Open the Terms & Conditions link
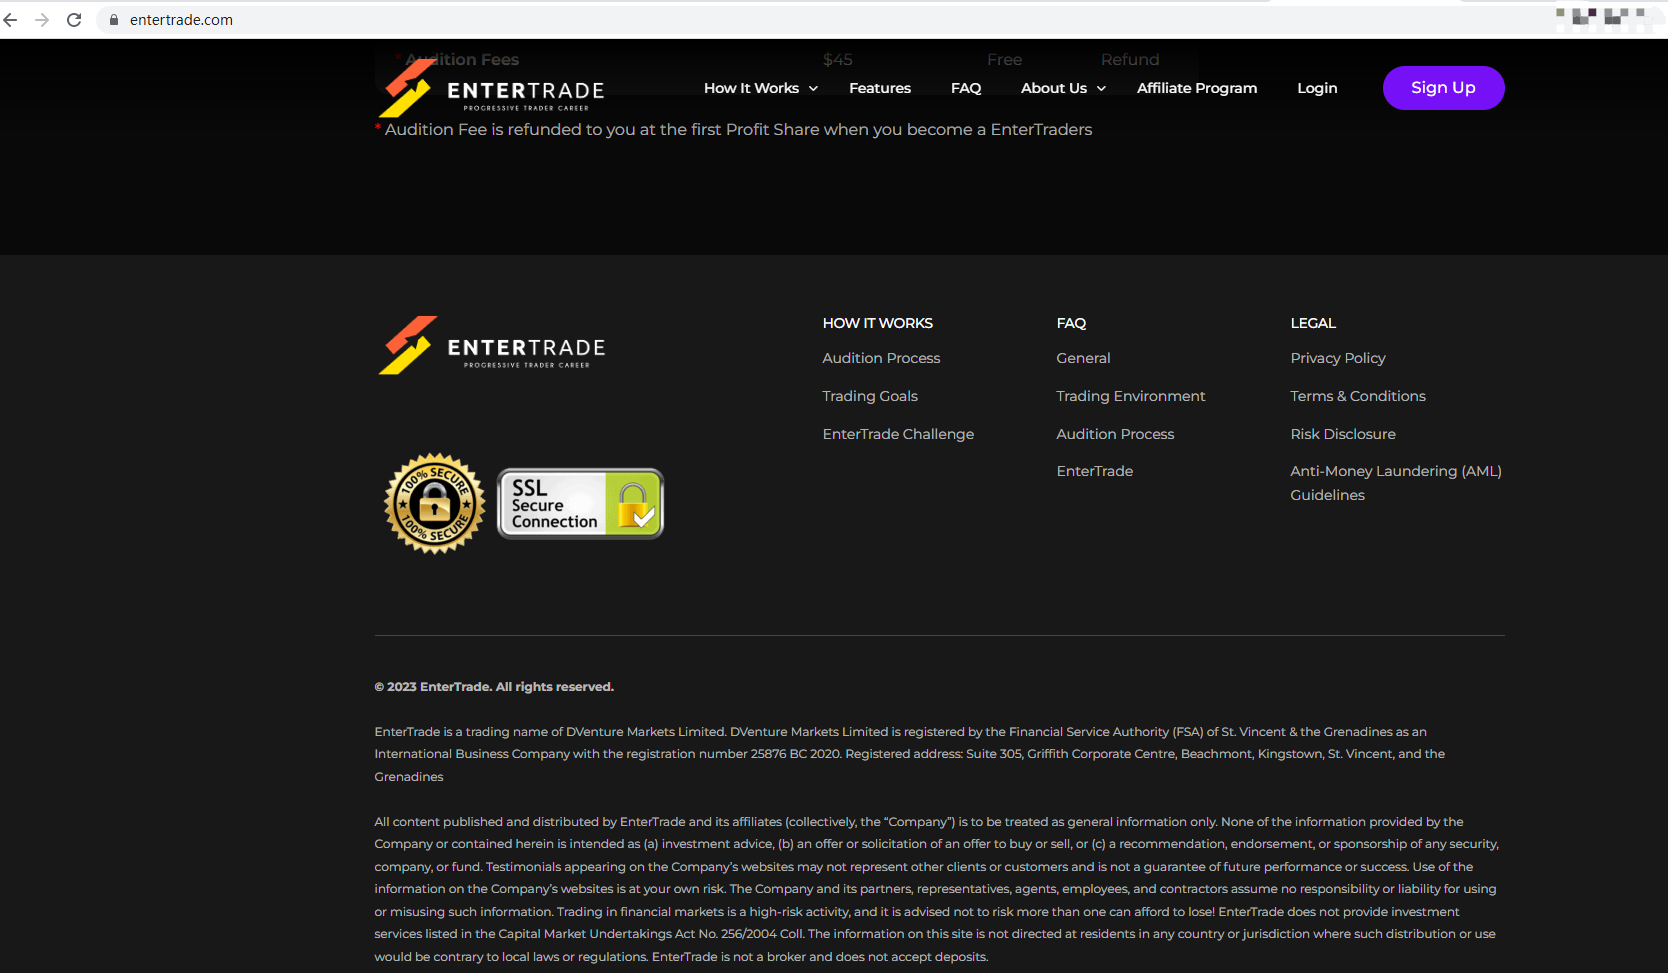The height and width of the screenshot is (973, 1668). click(x=1358, y=396)
